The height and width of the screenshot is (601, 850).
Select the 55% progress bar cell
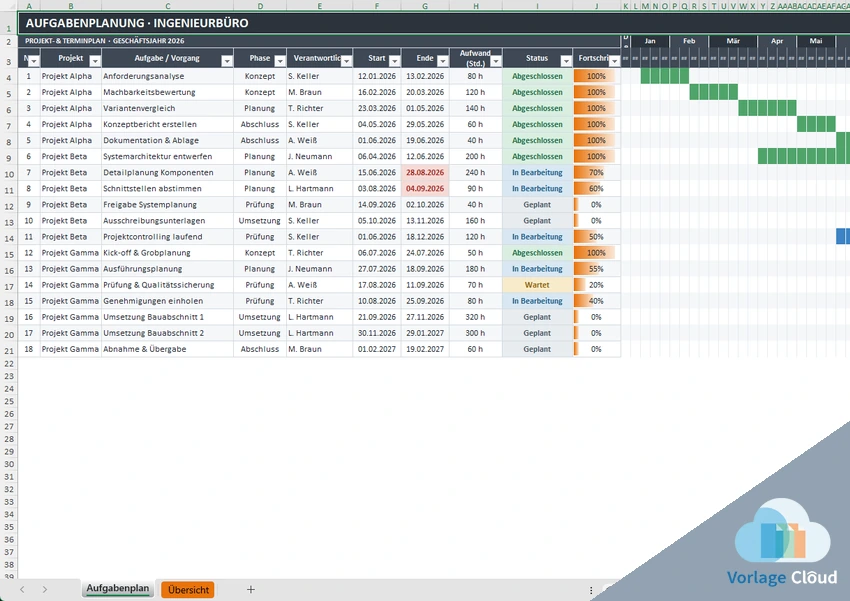tap(596, 269)
